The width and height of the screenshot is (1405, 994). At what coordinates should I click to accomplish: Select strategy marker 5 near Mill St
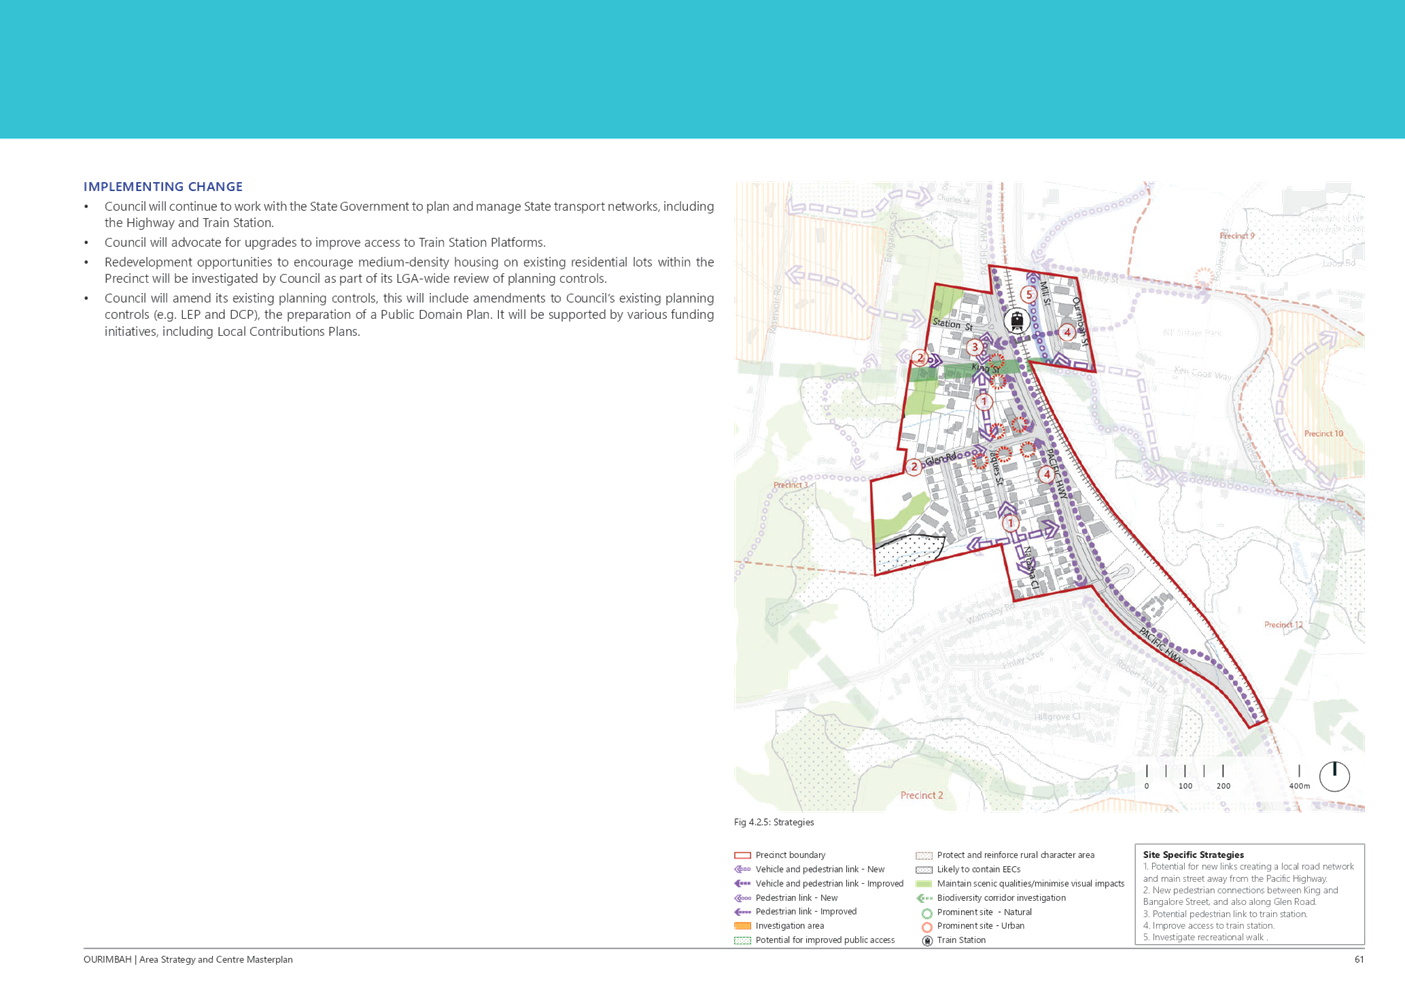[x=1028, y=295]
